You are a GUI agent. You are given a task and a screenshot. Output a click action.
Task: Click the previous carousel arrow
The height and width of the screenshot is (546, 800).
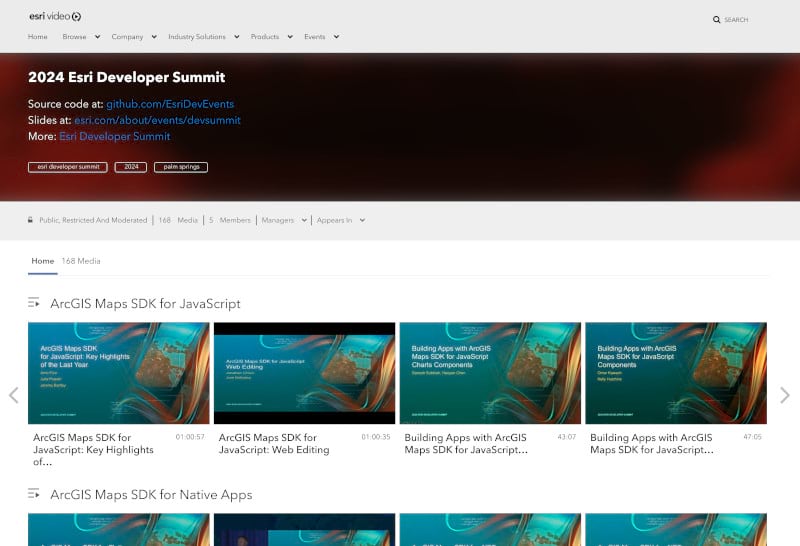coord(14,395)
